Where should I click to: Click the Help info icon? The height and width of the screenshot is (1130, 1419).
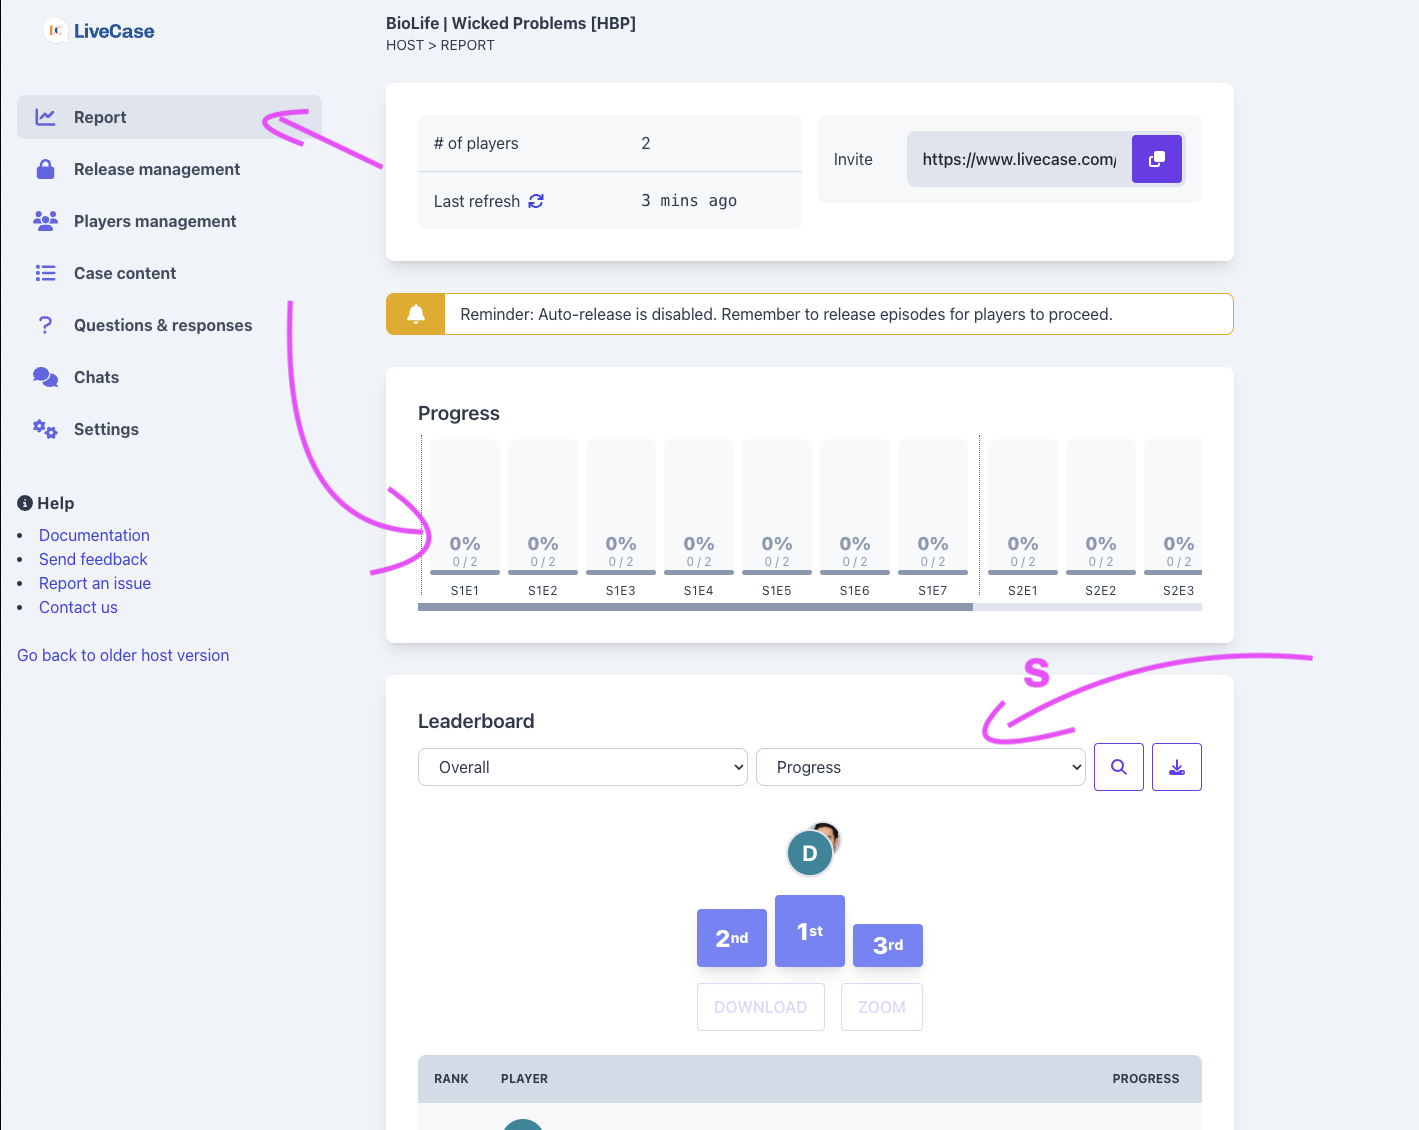coord(25,503)
